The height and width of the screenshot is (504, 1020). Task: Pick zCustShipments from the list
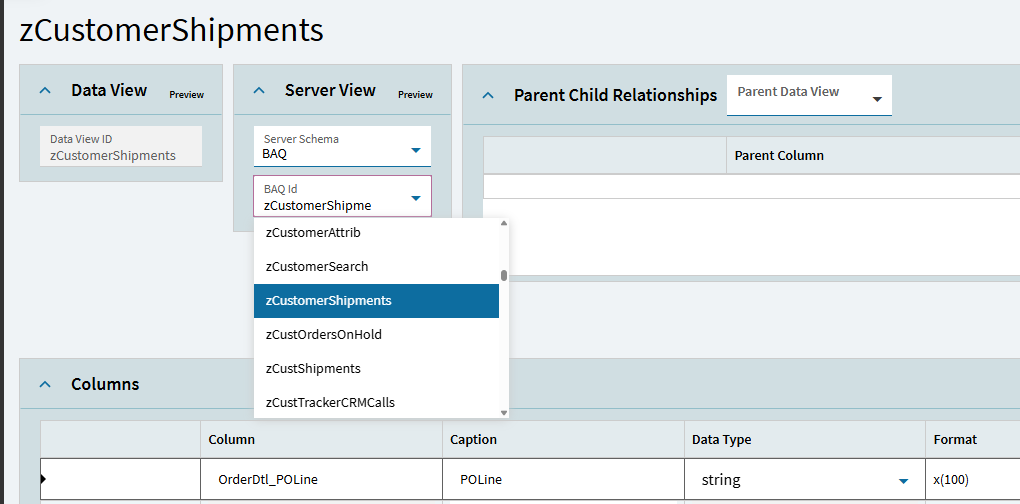click(x=313, y=368)
